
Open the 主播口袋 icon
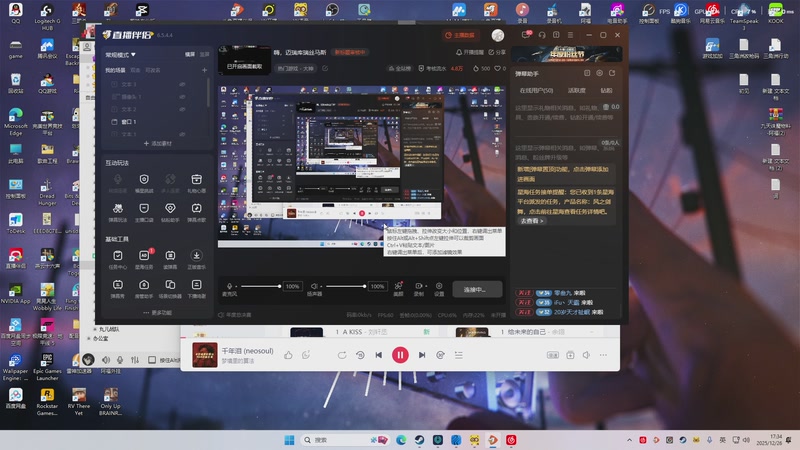click(x=144, y=208)
